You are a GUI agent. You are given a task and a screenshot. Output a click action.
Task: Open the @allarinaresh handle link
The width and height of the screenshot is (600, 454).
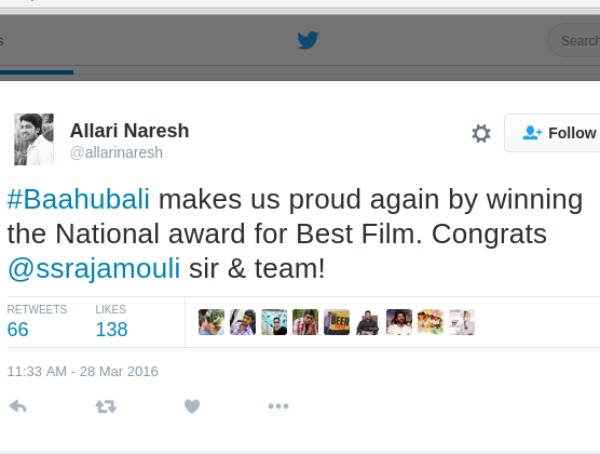click(x=116, y=153)
